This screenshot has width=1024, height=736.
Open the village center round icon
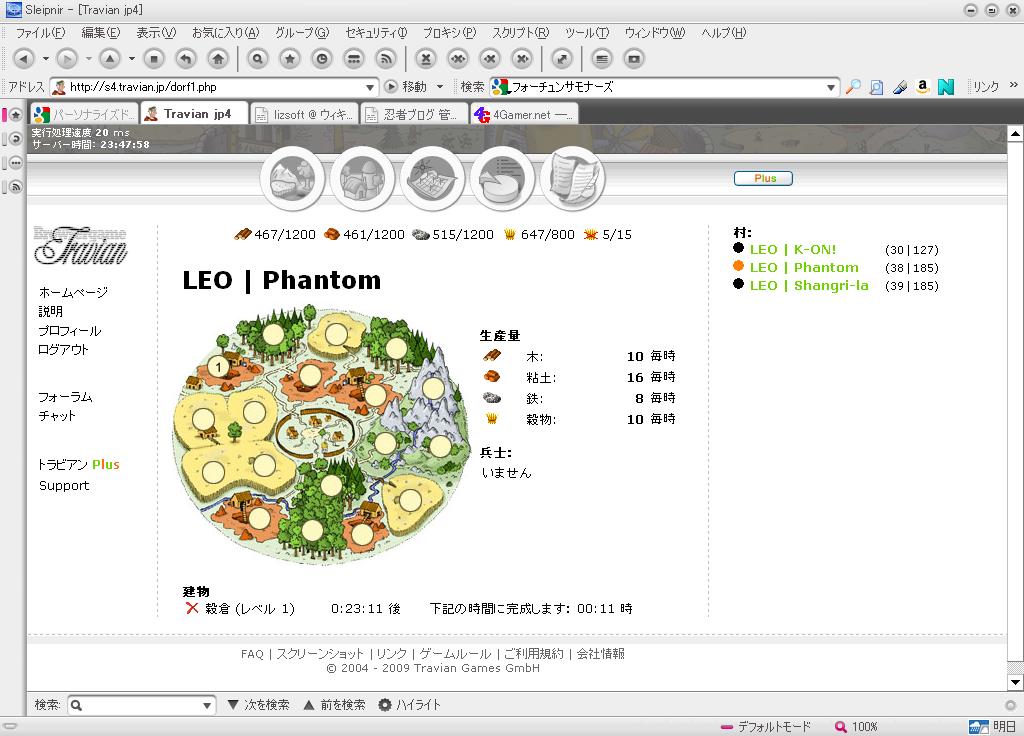[x=362, y=178]
